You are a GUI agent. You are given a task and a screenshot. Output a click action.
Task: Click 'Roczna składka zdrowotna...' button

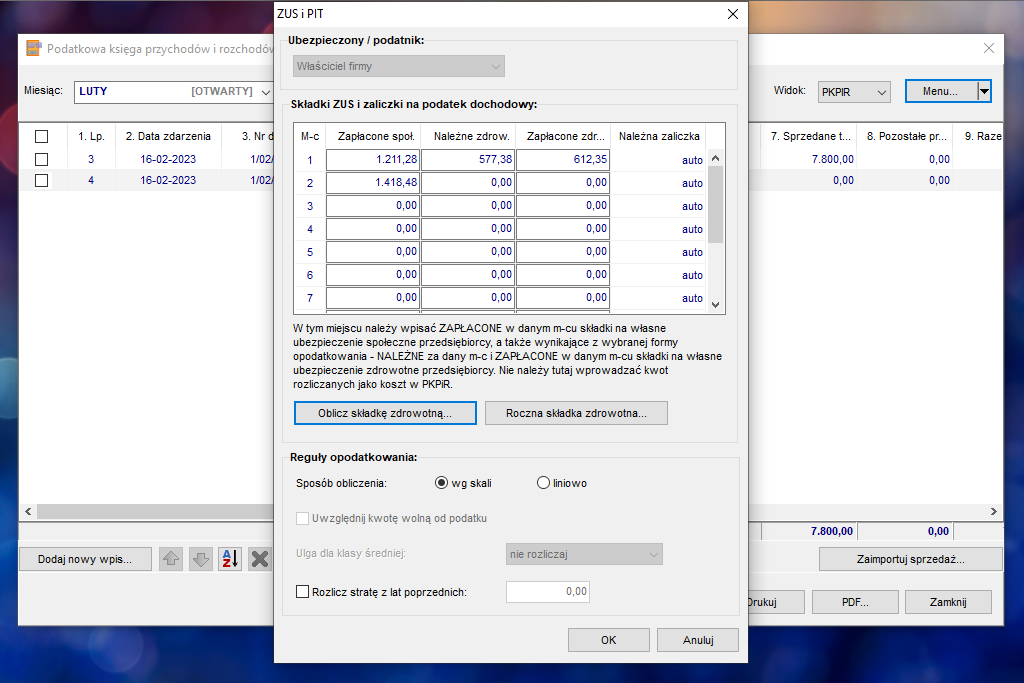click(x=576, y=413)
